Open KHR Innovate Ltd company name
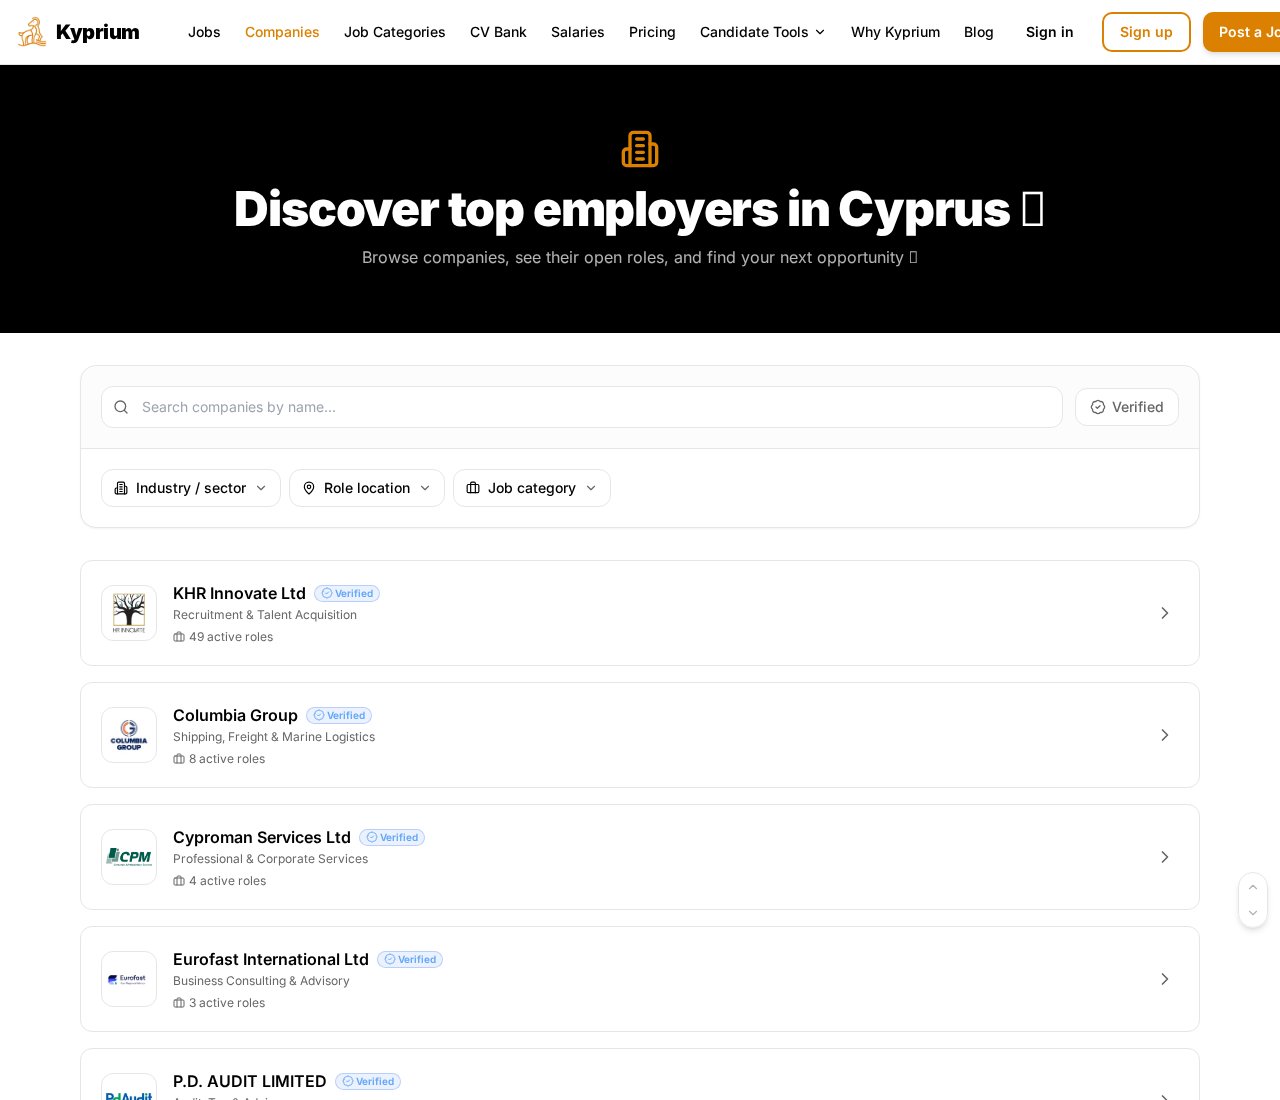 [239, 593]
